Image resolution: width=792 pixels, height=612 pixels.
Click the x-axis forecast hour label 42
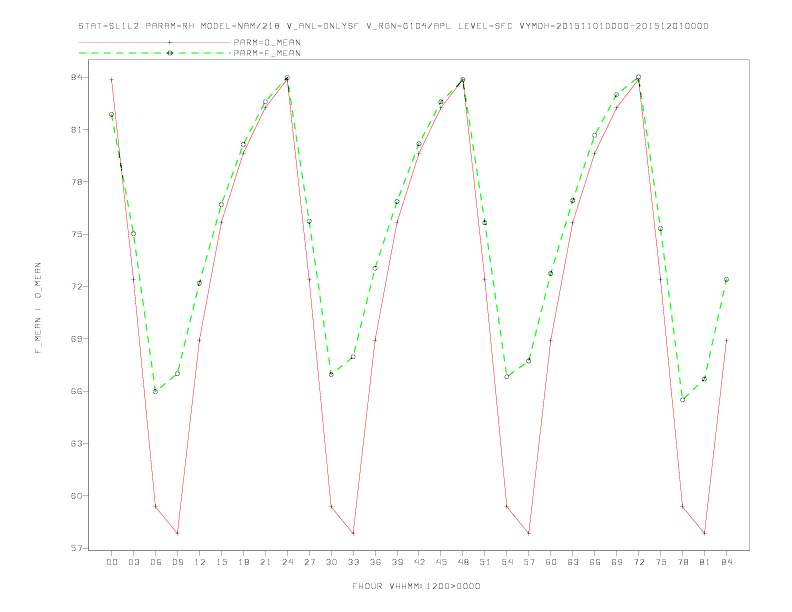coord(419,562)
